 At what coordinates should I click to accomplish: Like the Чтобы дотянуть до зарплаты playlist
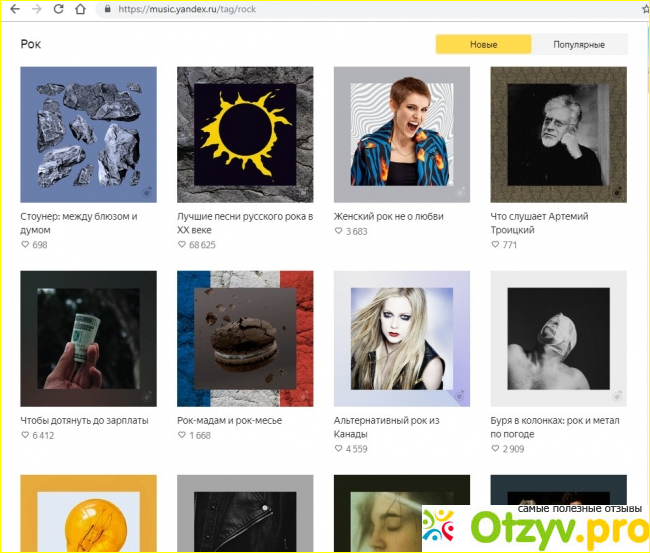click(25, 435)
